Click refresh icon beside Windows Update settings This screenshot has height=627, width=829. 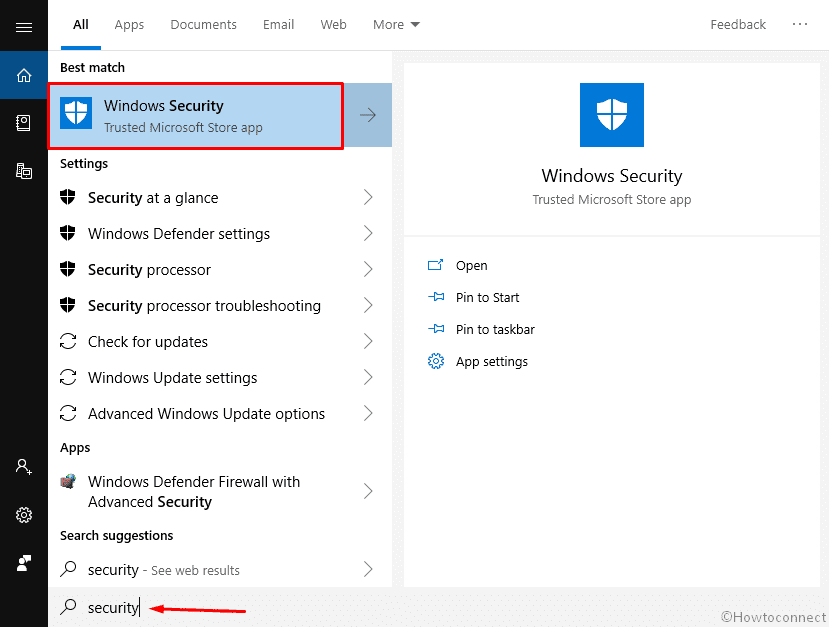[x=68, y=377]
